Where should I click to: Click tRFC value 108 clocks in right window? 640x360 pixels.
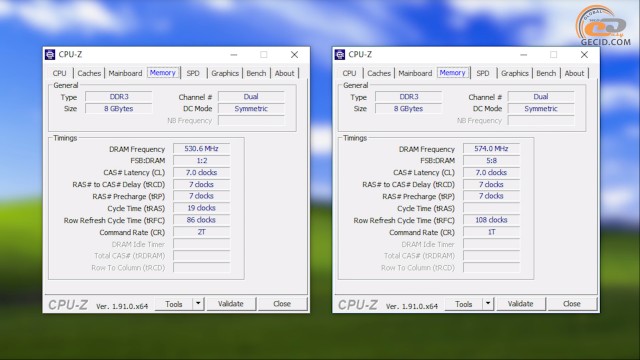coord(491,220)
